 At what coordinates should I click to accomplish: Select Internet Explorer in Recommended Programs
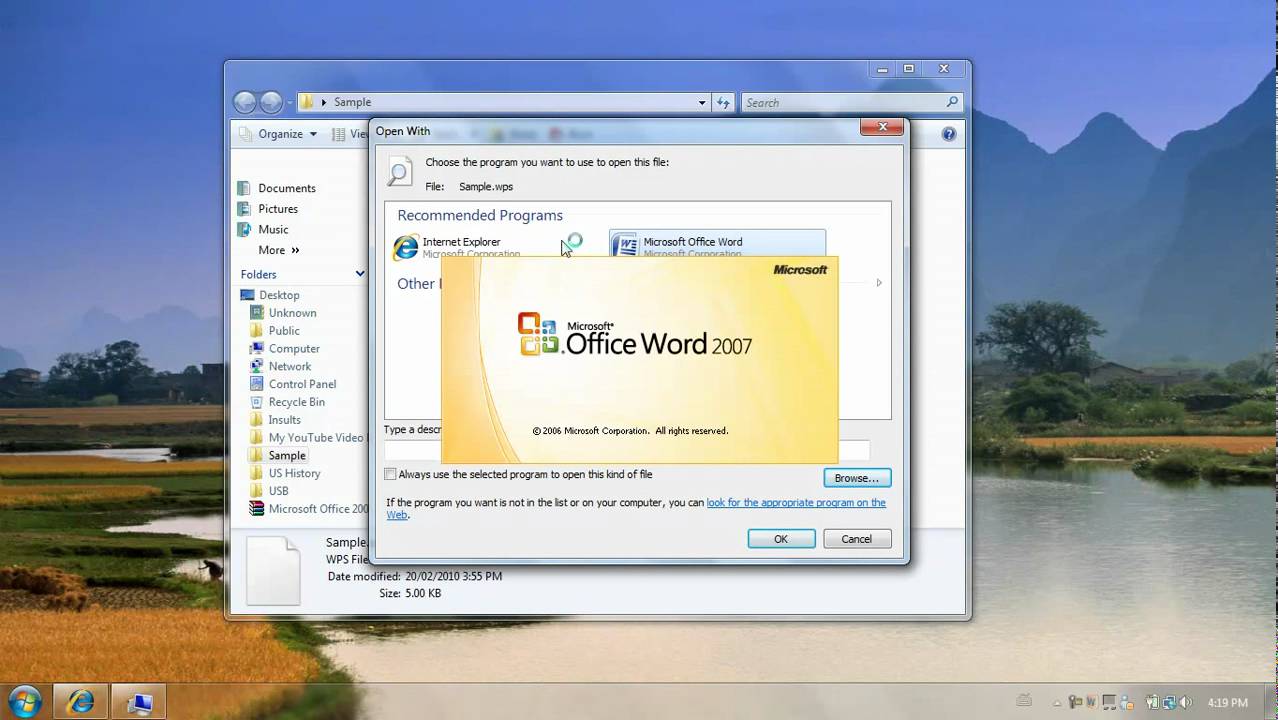tap(460, 243)
